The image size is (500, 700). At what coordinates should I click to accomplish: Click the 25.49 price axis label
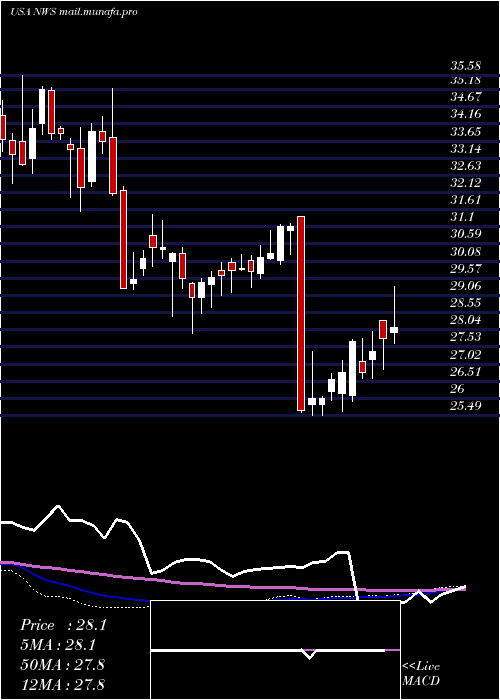(x=465, y=406)
